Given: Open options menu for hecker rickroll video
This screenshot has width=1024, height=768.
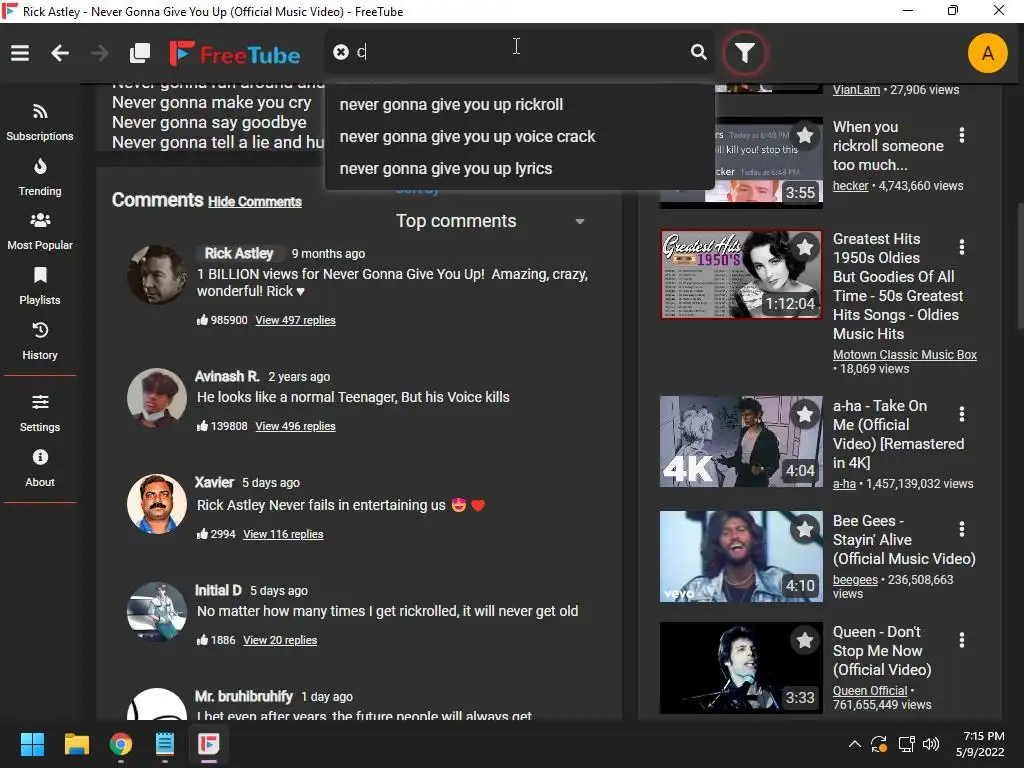Looking at the screenshot, I should [x=962, y=135].
